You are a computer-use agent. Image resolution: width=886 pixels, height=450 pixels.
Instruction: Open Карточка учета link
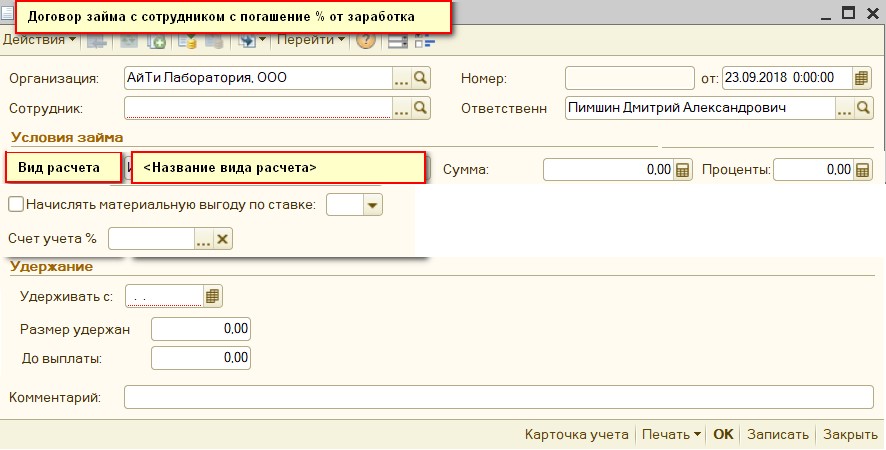tap(576, 435)
